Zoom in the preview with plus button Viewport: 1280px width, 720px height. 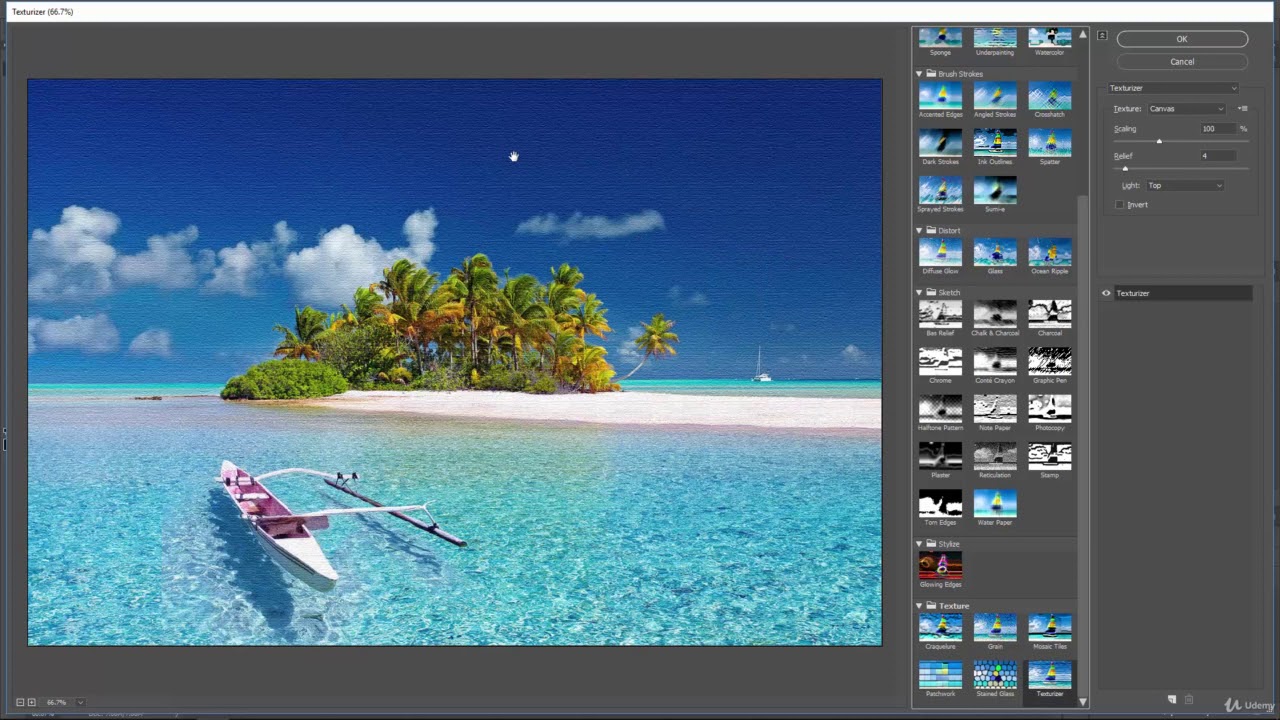click(31, 703)
